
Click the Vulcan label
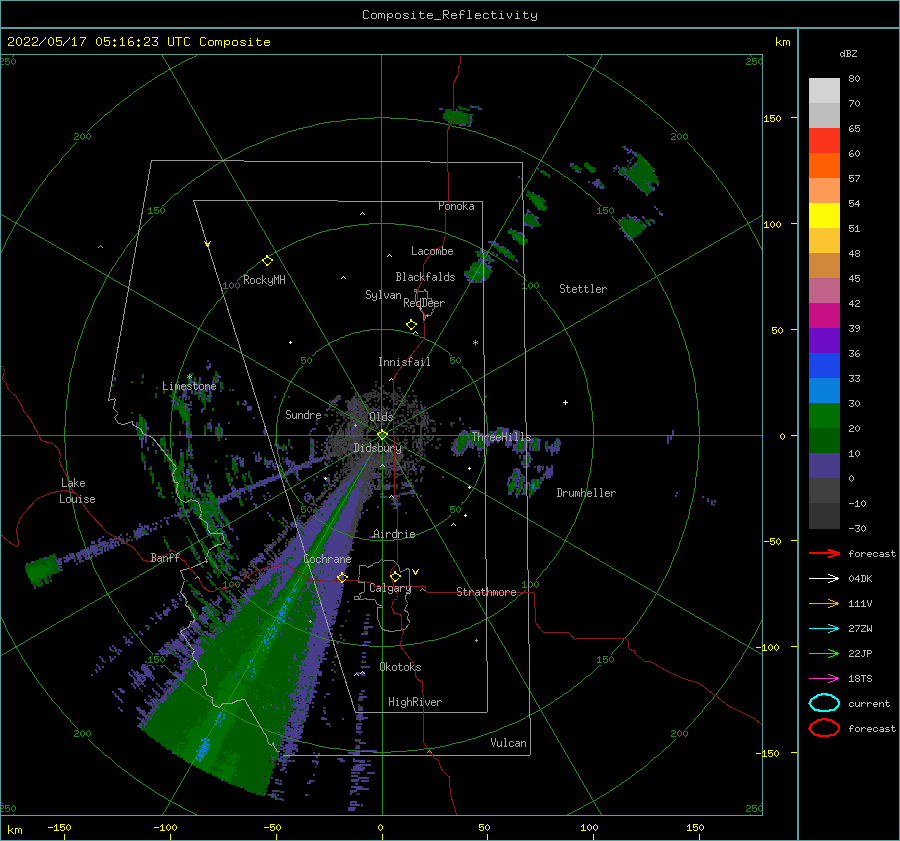(509, 743)
